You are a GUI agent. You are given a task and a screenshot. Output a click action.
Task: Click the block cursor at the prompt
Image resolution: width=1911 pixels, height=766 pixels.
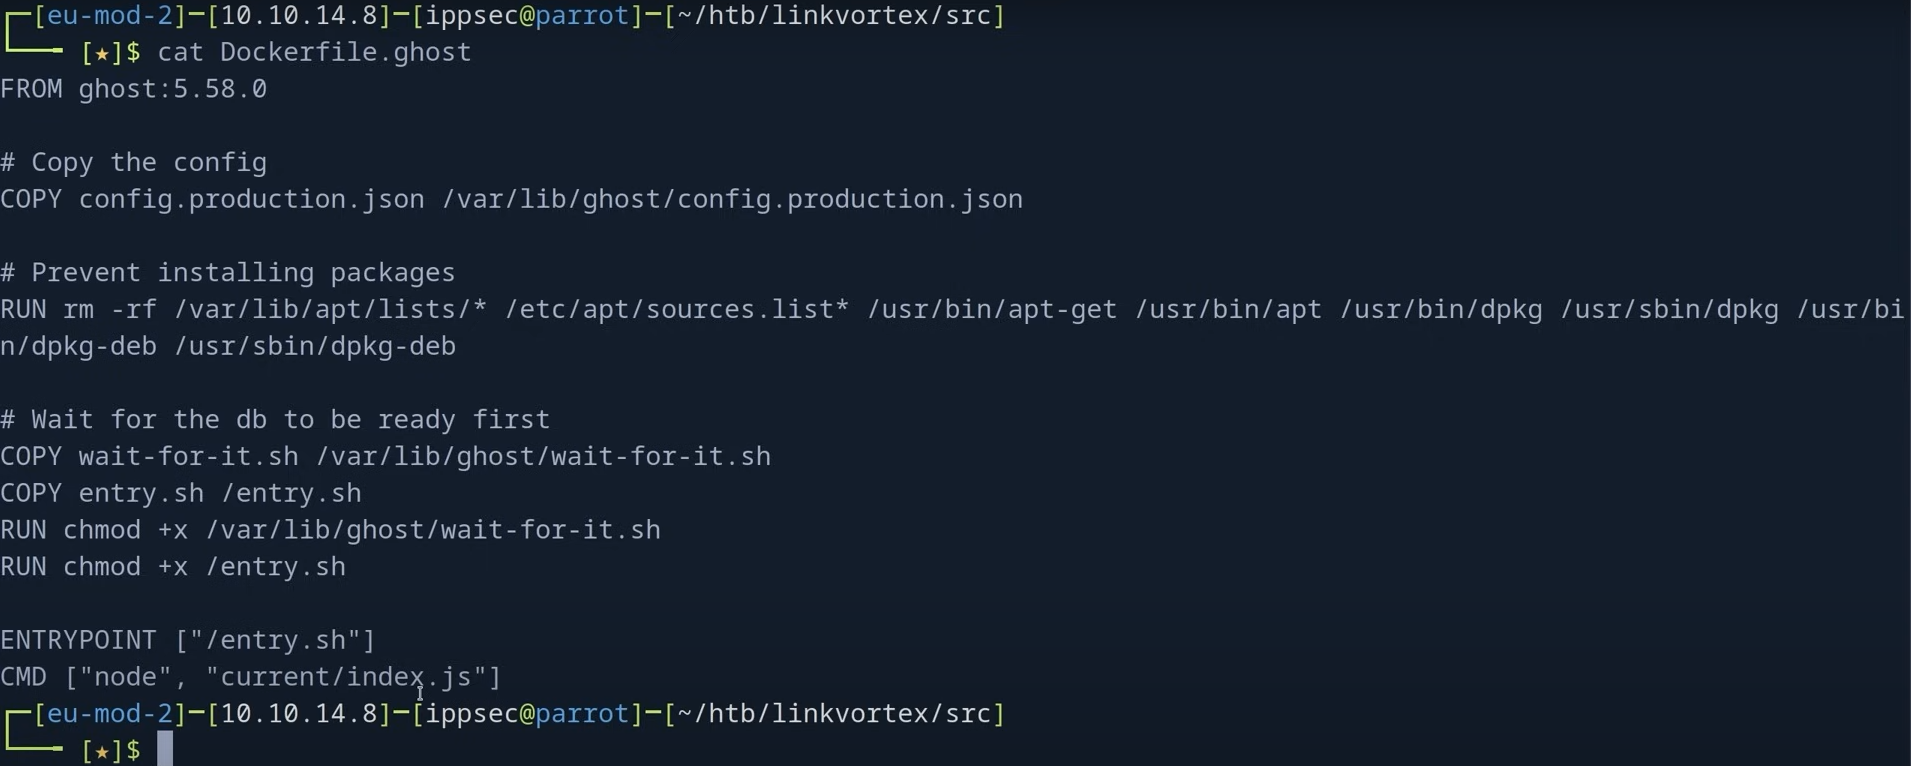(x=165, y=749)
